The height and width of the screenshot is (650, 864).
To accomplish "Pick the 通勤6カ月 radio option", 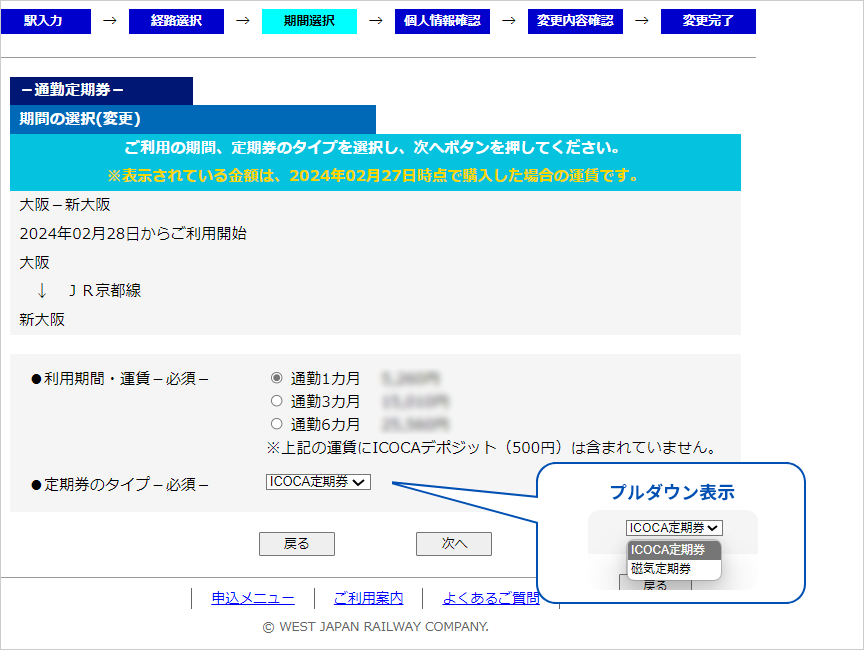I will [277, 424].
